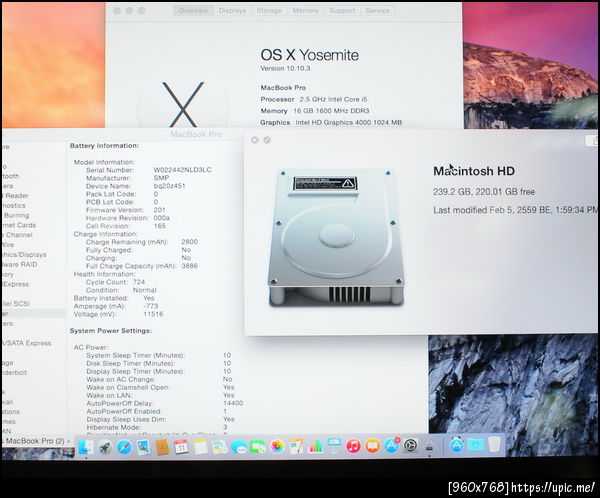600x498 pixels.
Task: Select Disc Burning in sidebar
Action: [16, 216]
